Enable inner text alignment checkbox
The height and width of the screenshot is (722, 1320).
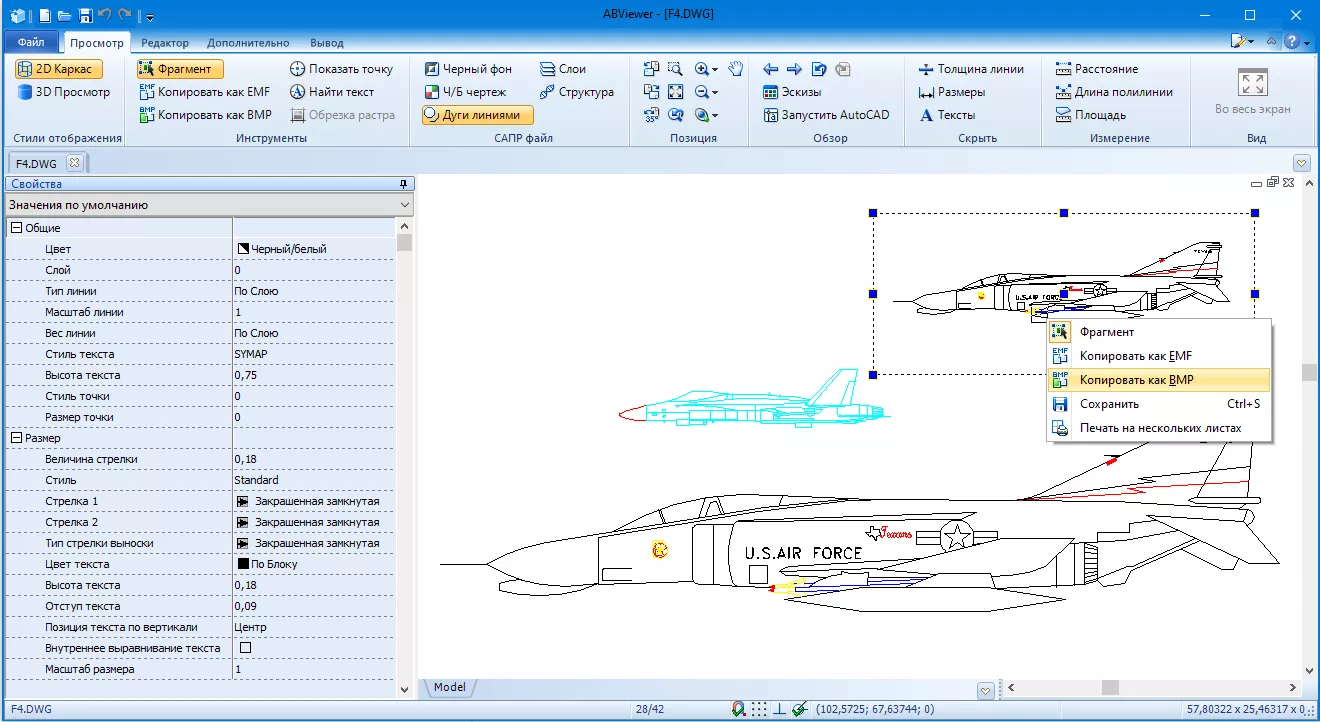245,648
